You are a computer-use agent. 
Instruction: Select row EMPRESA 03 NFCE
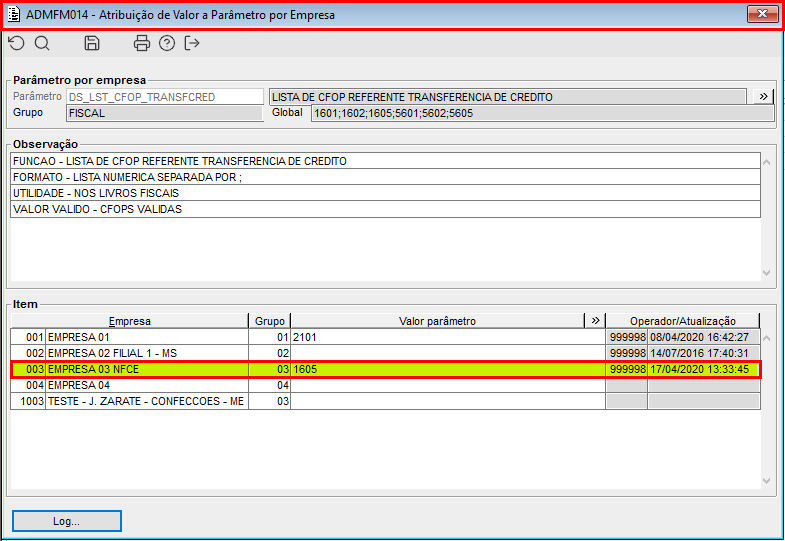[x=385, y=369]
